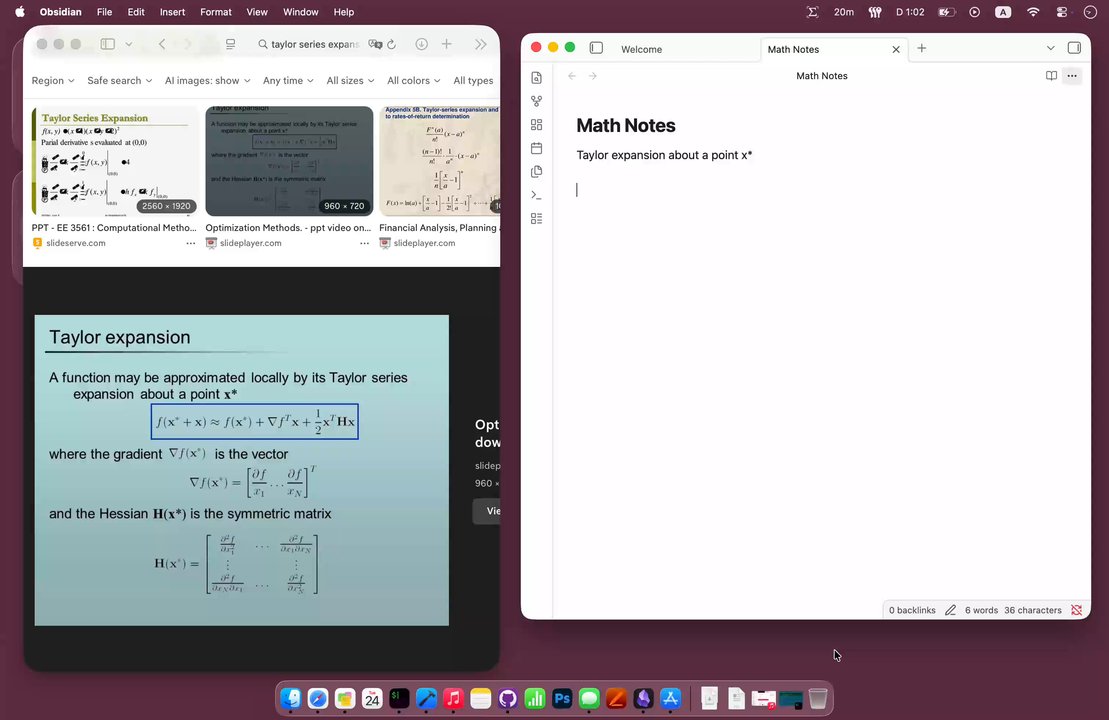Click the templates ribbon icon
The image size is (1109, 720).
(537, 171)
